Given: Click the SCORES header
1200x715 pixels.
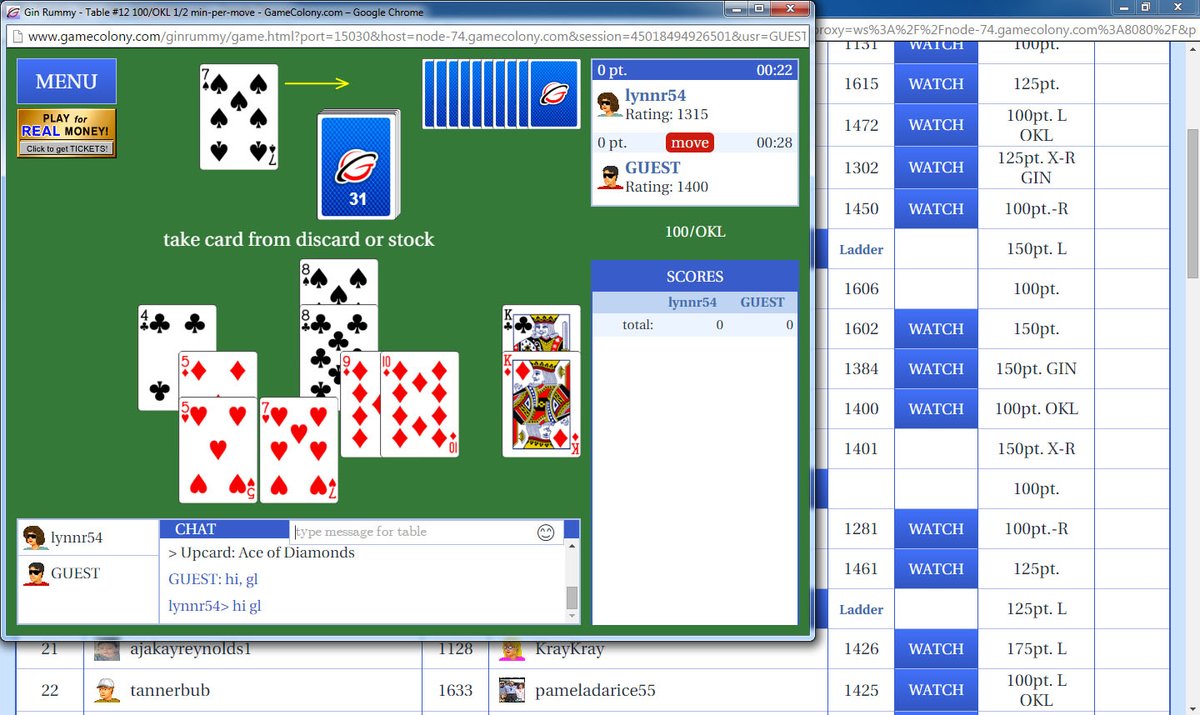Looking at the screenshot, I should click(x=695, y=276).
